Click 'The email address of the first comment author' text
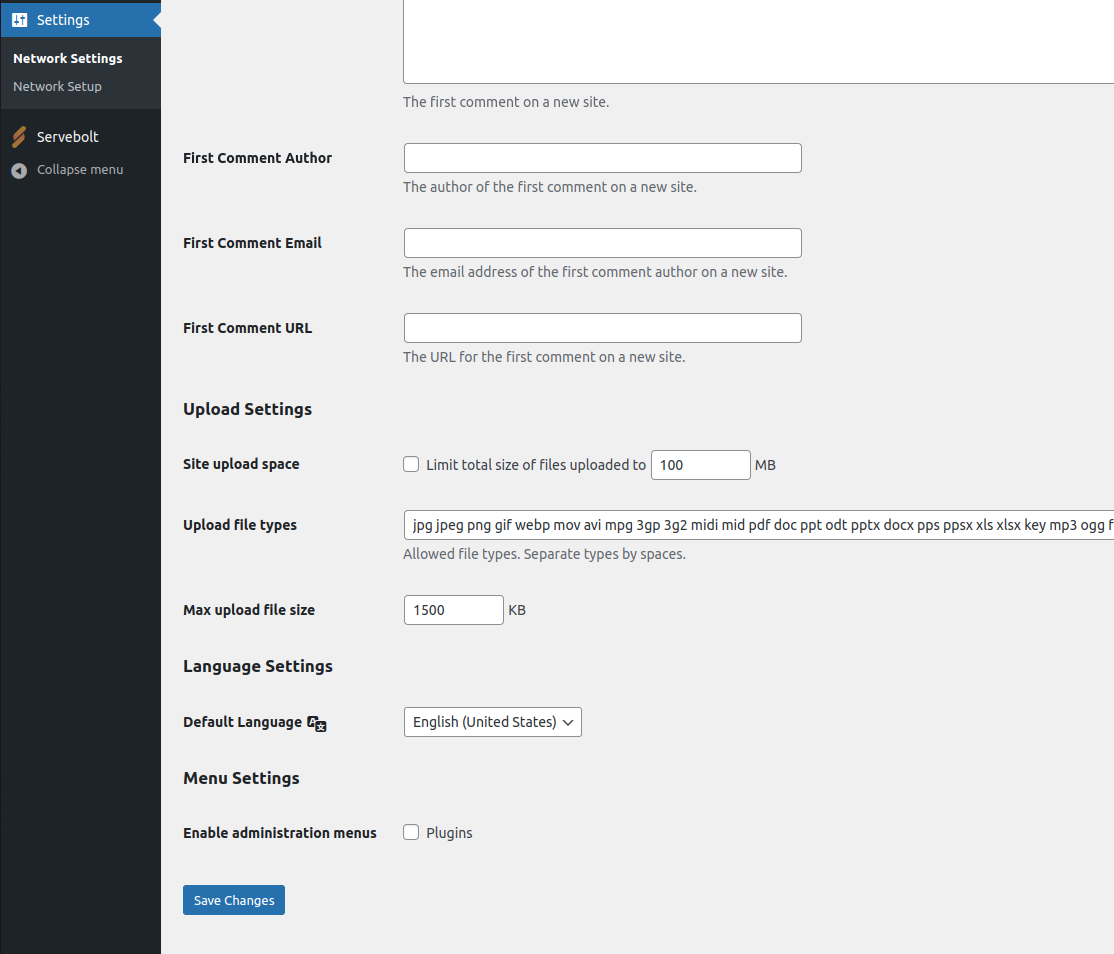The height and width of the screenshot is (954, 1114). click(595, 272)
